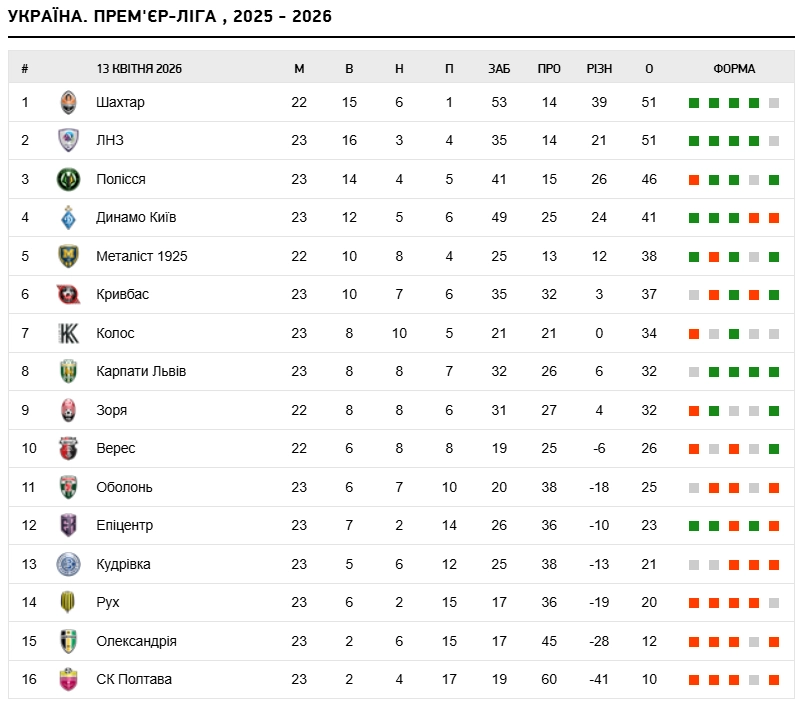805x711 pixels.
Task: Sort by ЗАБ goals scored header
Action: coord(499,68)
